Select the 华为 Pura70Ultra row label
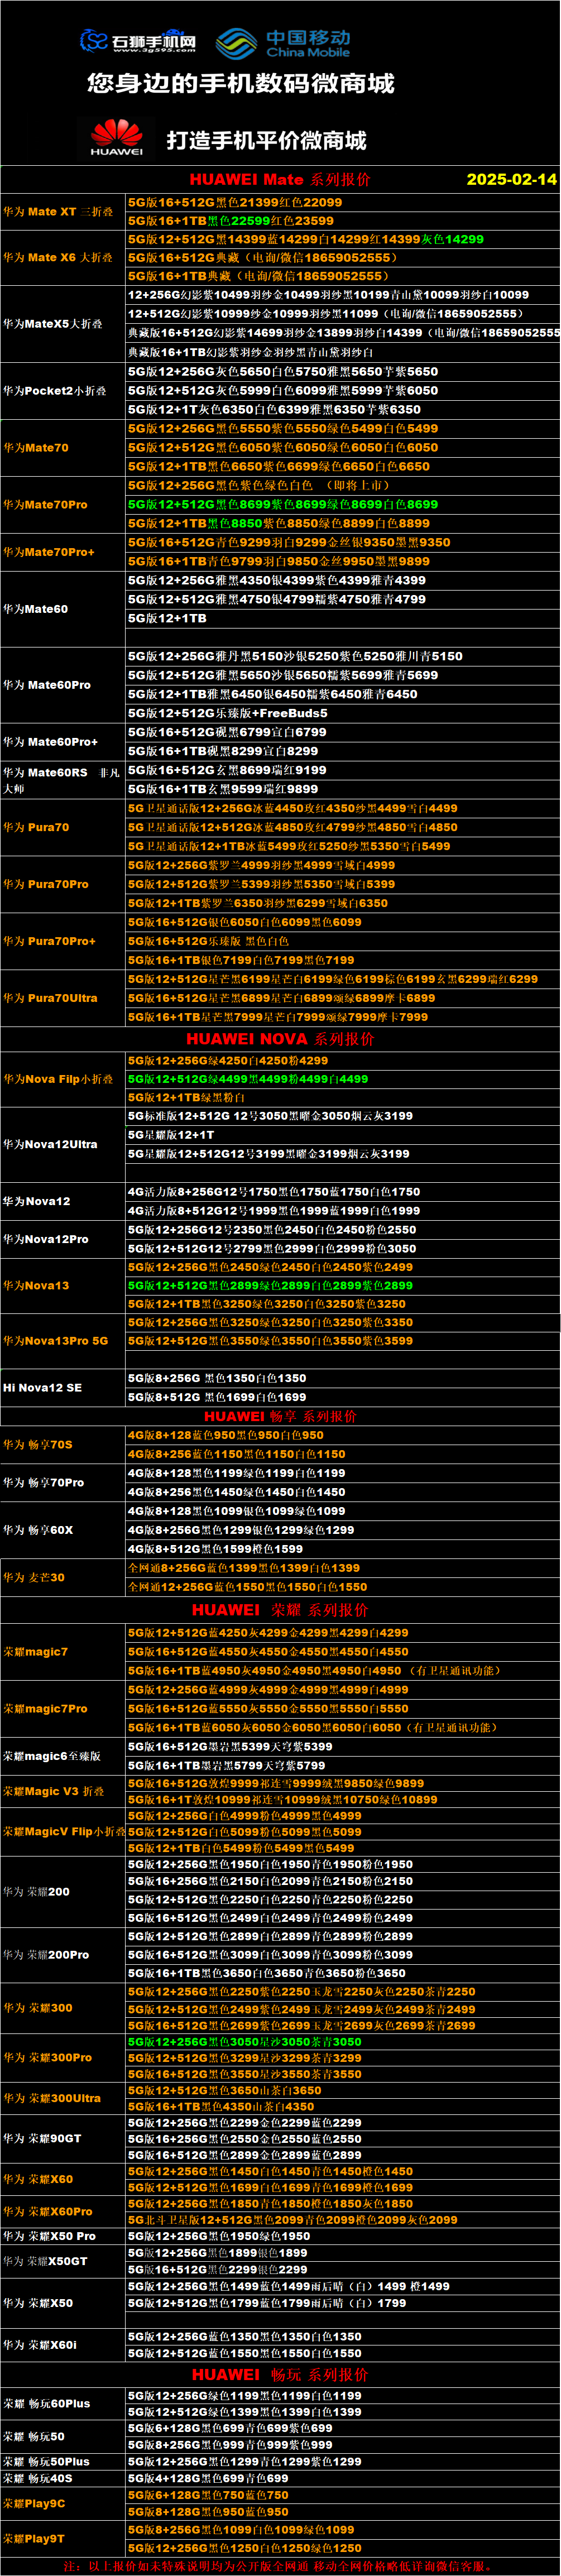Image resolution: width=561 pixels, height=2576 pixels. coord(50,998)
